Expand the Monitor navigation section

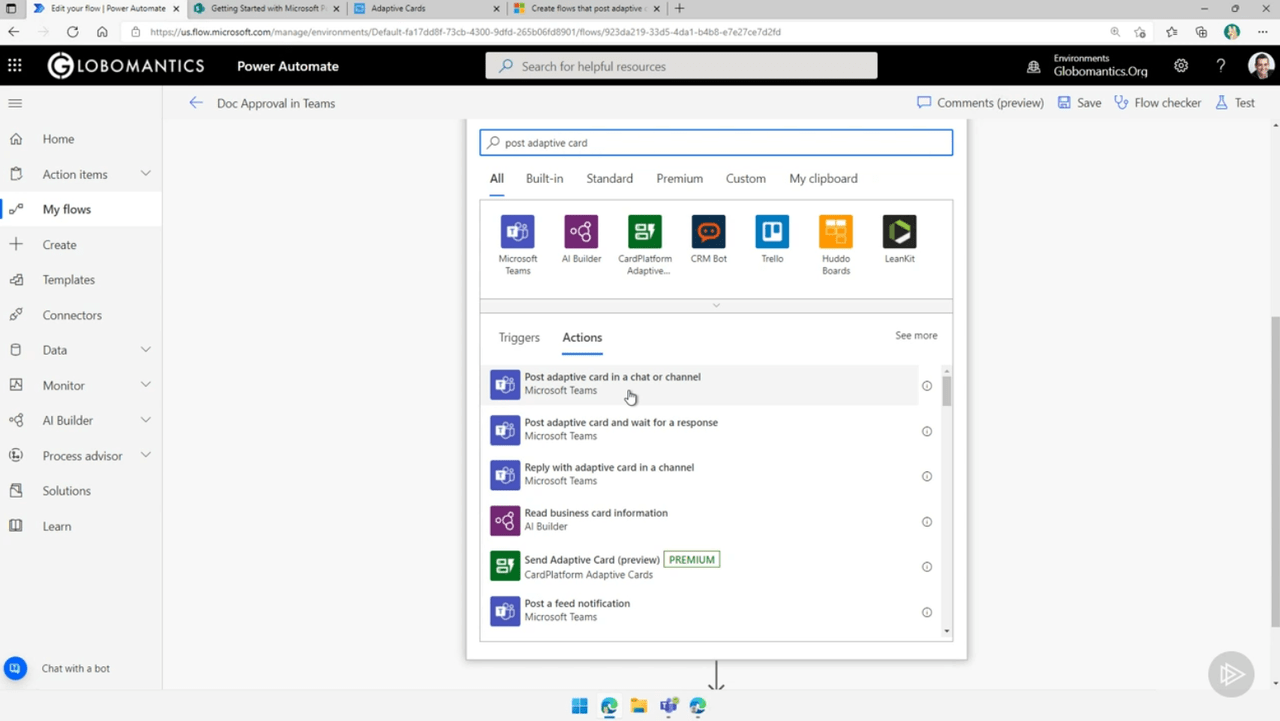[146, 385]
